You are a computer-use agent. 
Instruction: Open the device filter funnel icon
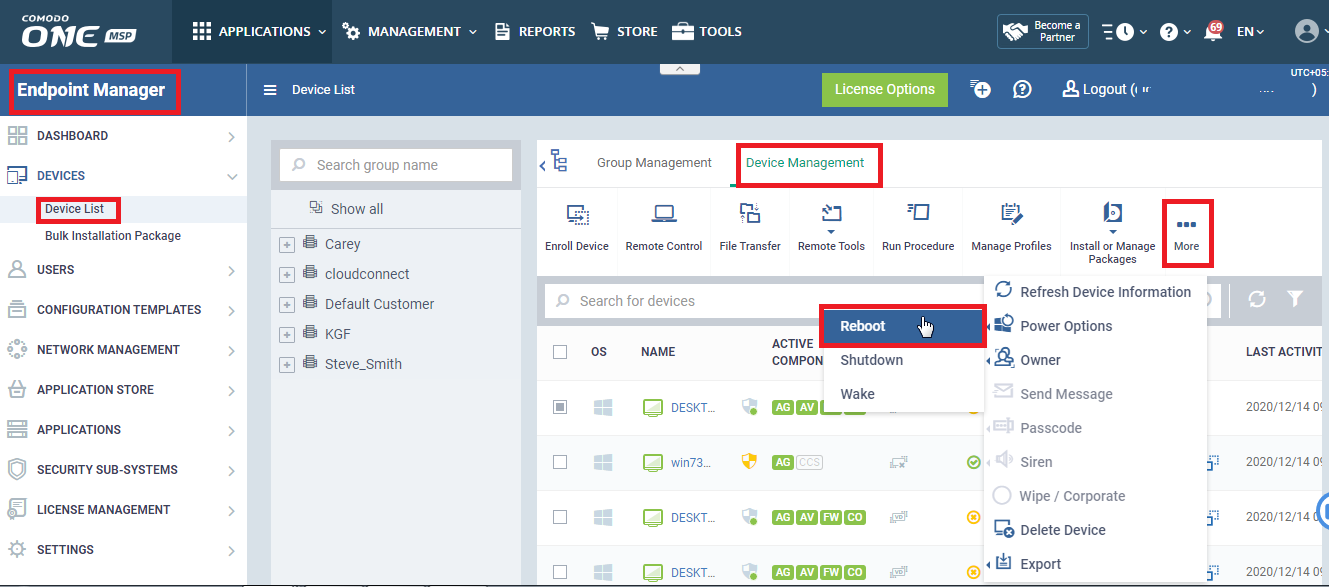(x=1295, y=299)
